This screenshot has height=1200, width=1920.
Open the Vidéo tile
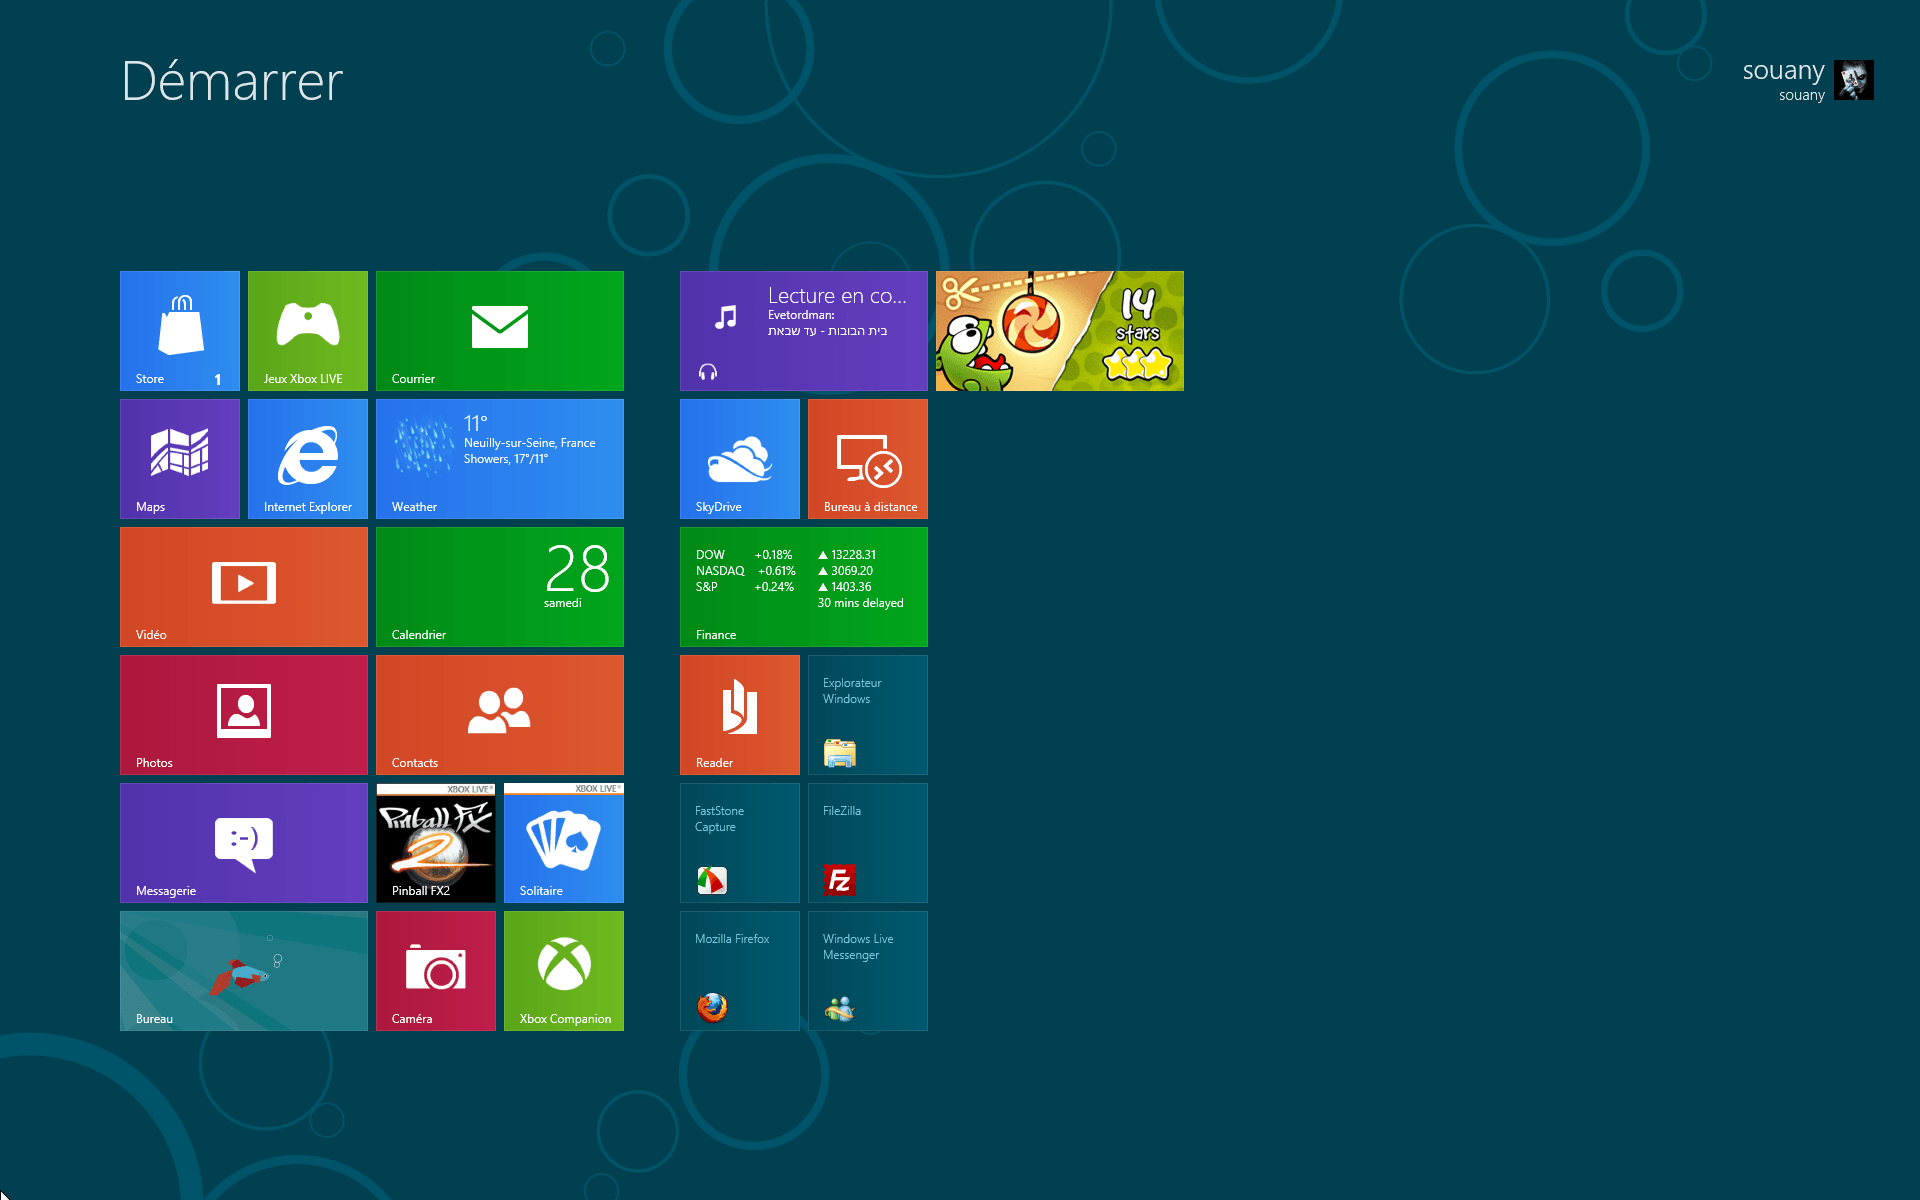[x=244, y=587]
